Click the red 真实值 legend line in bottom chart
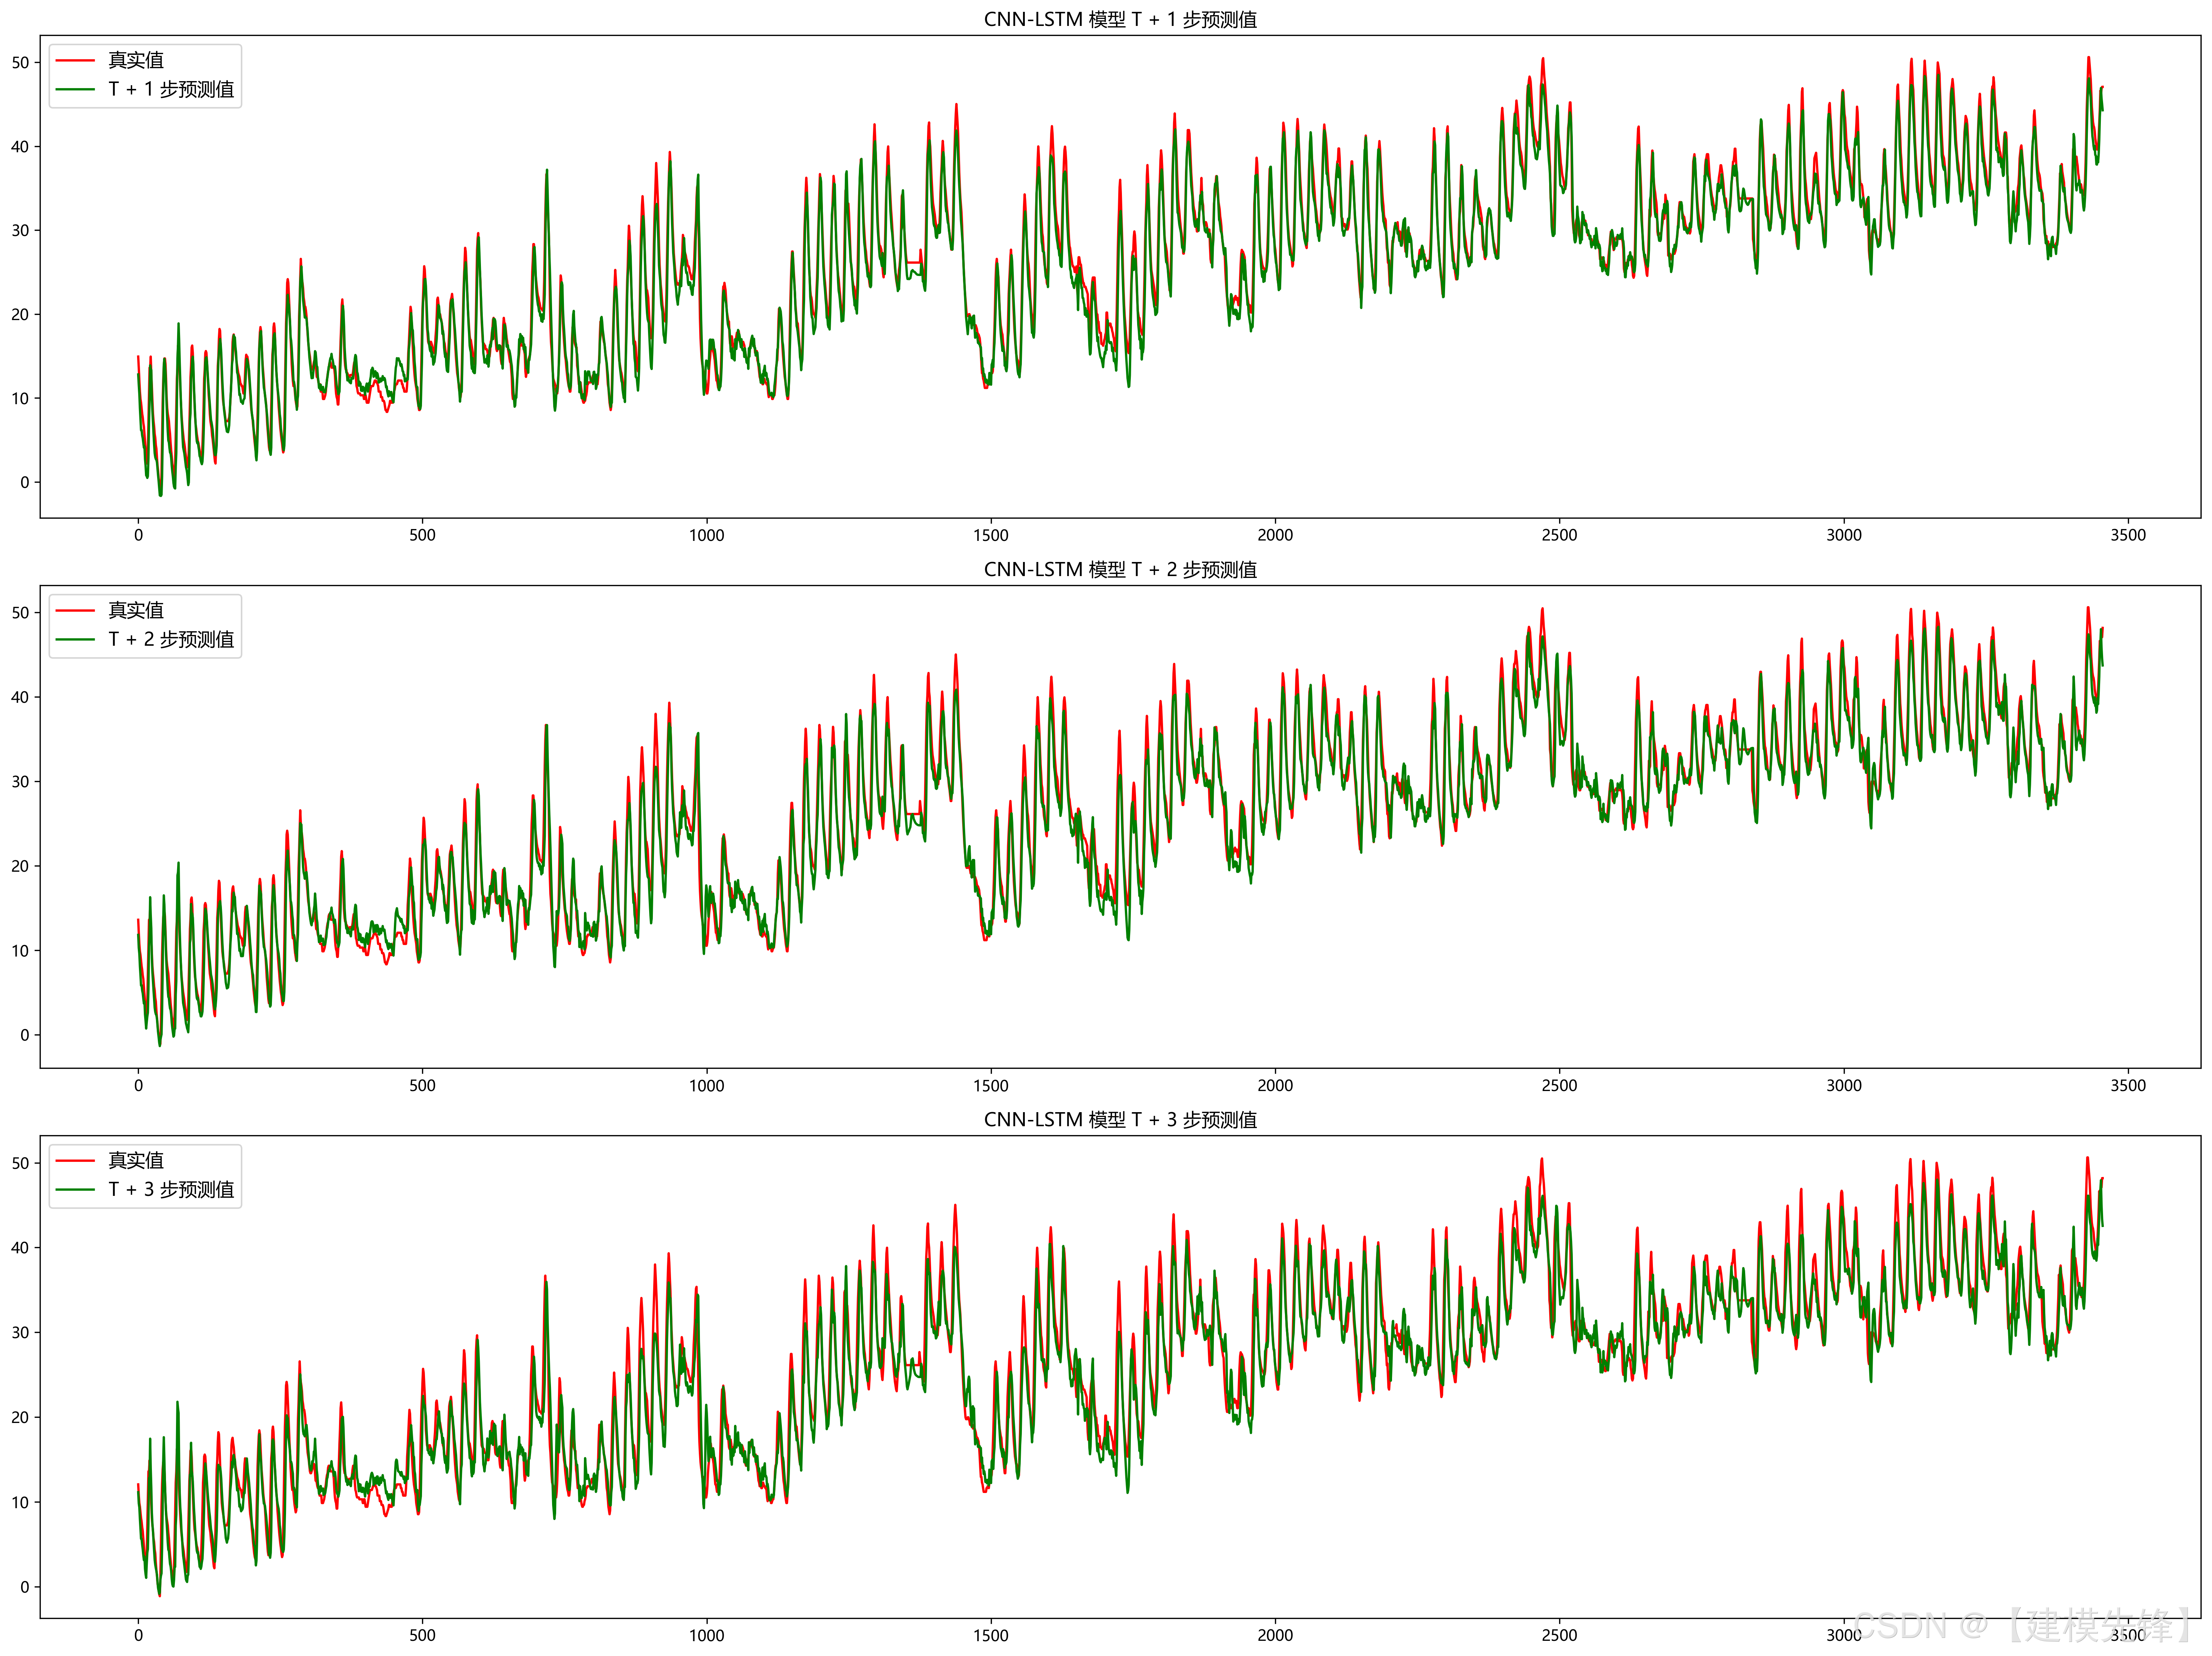The width and height of the screenshot is (2212, 1656). point(75,1161)
